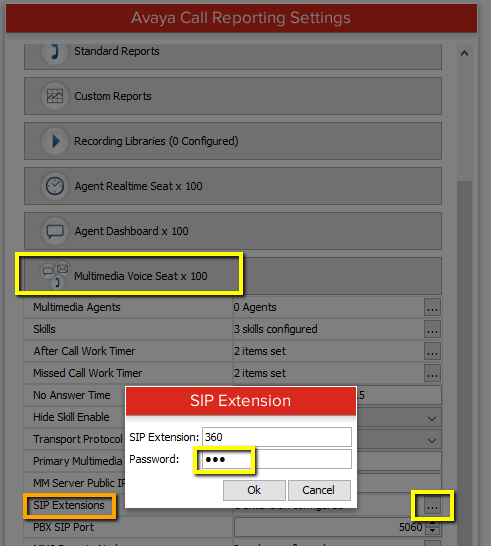Open the SIP Extensions ellipsis button

pyautogui.click(x=432, y=506)
